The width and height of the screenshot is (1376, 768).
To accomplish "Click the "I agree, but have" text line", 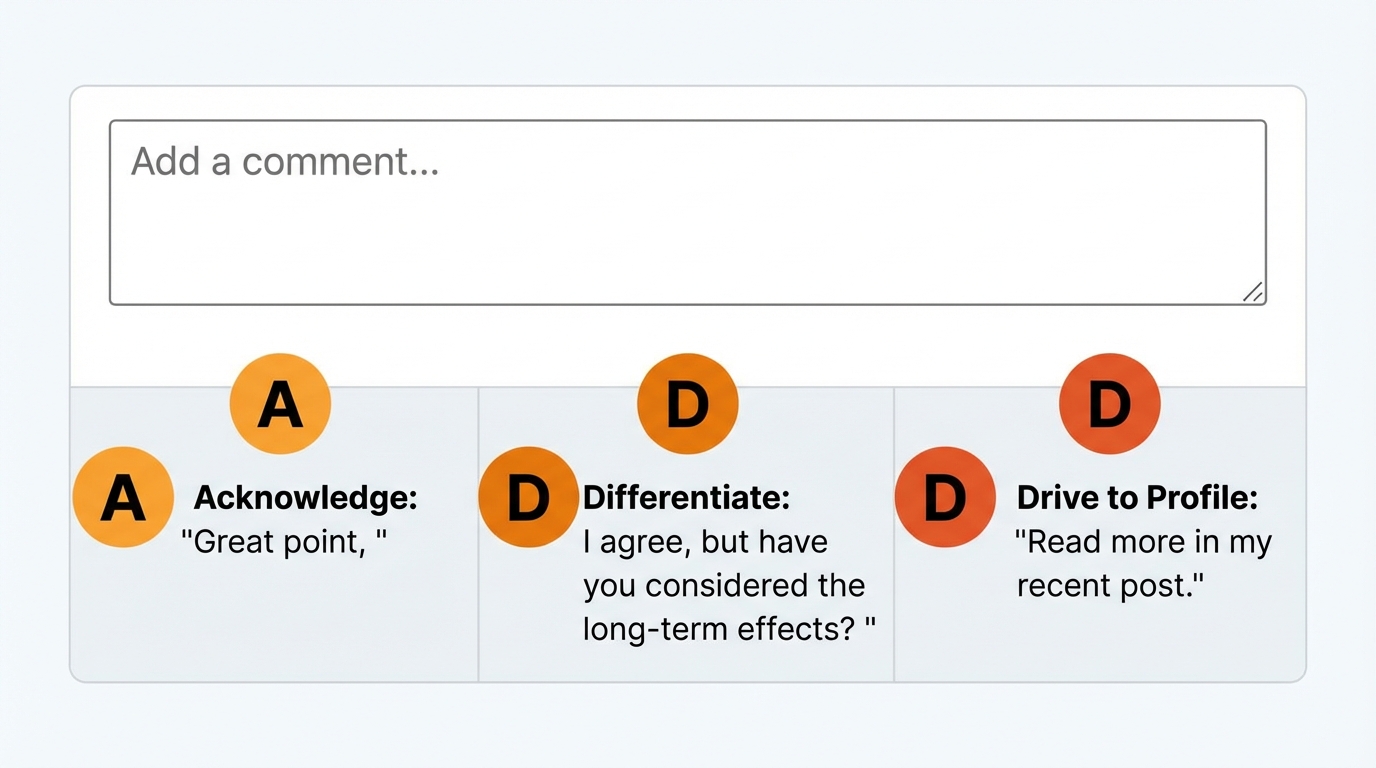I will (x=705, y=542).
